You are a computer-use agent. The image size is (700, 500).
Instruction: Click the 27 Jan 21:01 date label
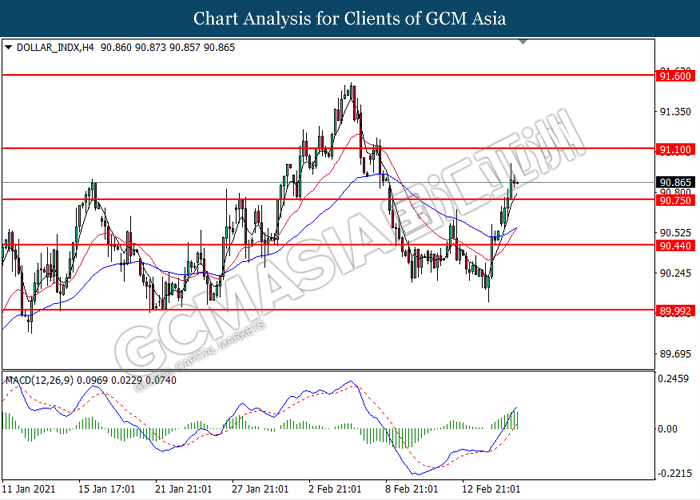260,489
